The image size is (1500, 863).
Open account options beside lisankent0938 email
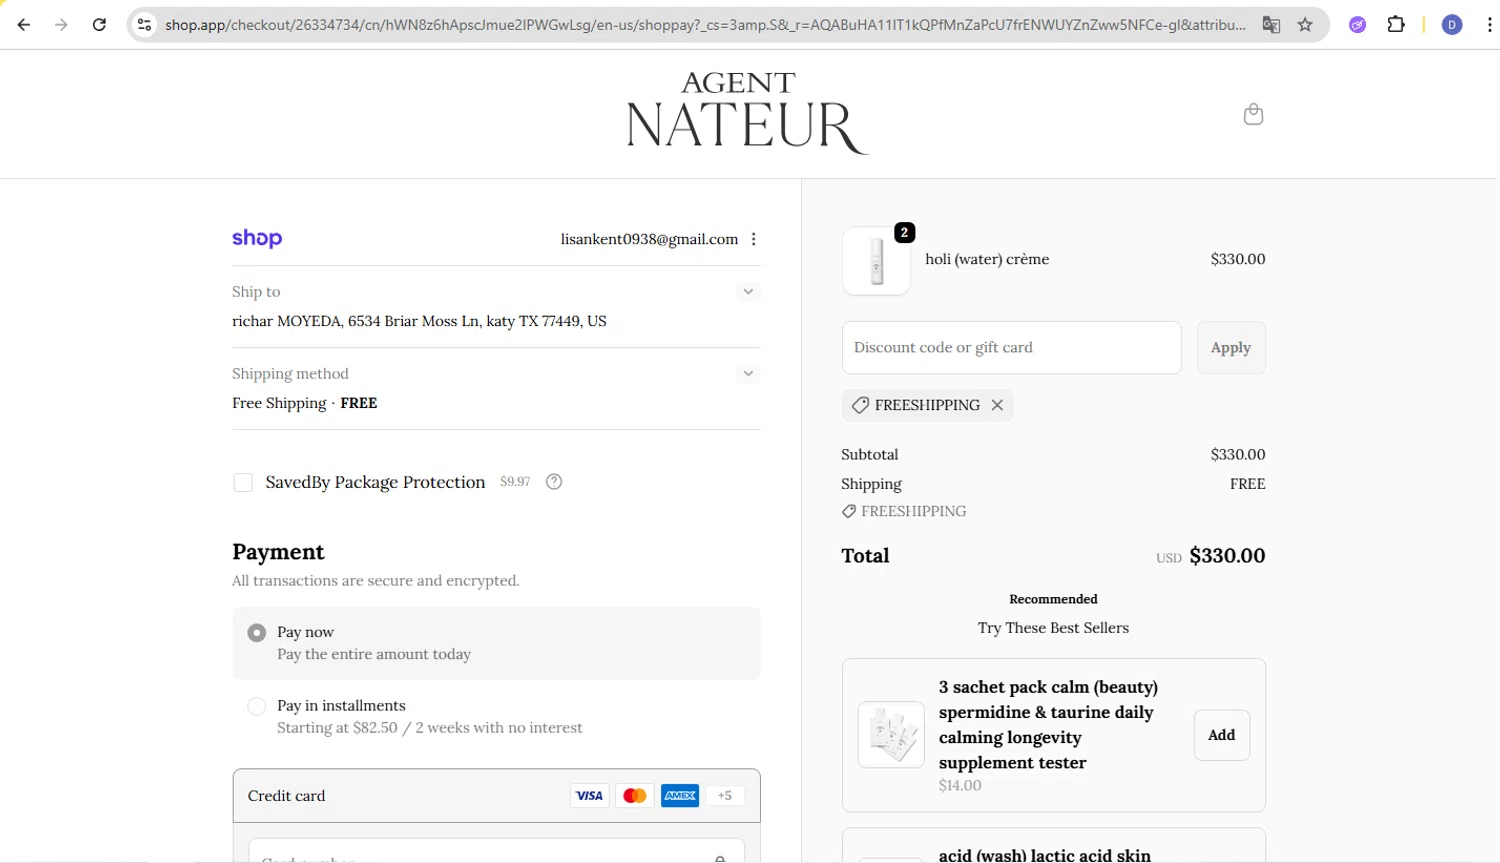tap(754, 239)
